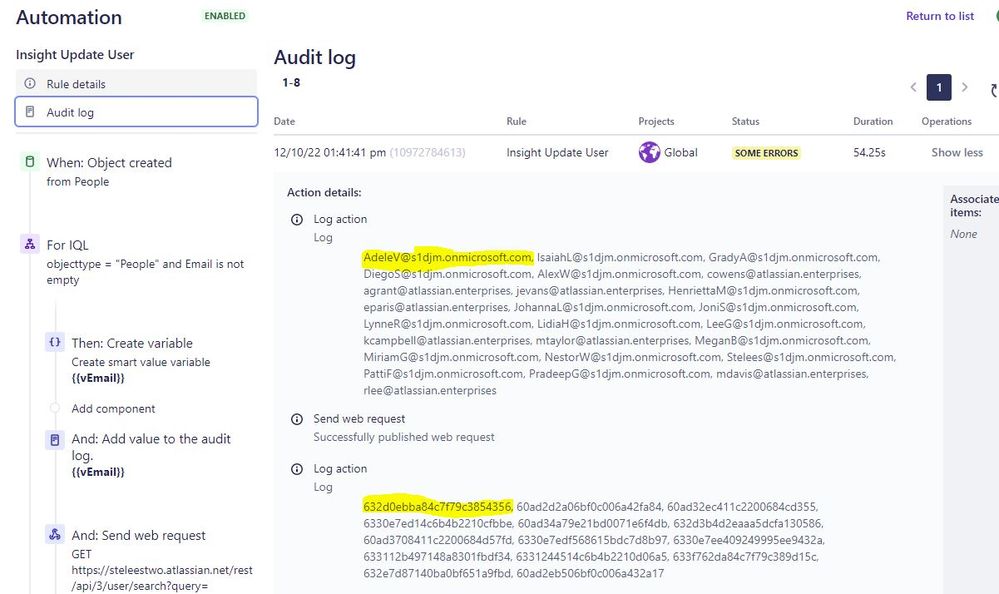Click the Global project globe icon
Viewport: 999px width, 594px height.
[649, 152]
